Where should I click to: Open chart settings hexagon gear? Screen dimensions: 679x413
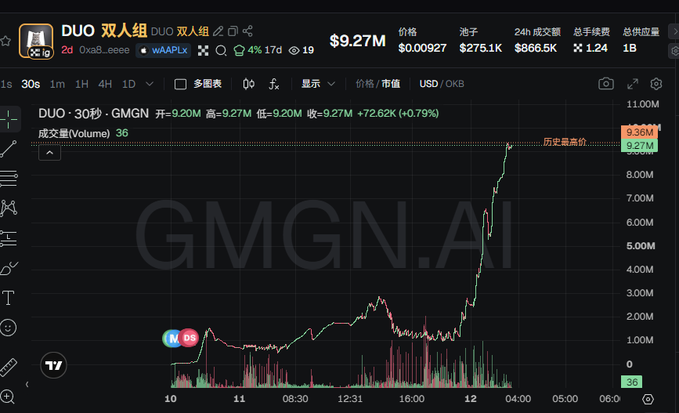pyautogui.click(x=656, y=84)
